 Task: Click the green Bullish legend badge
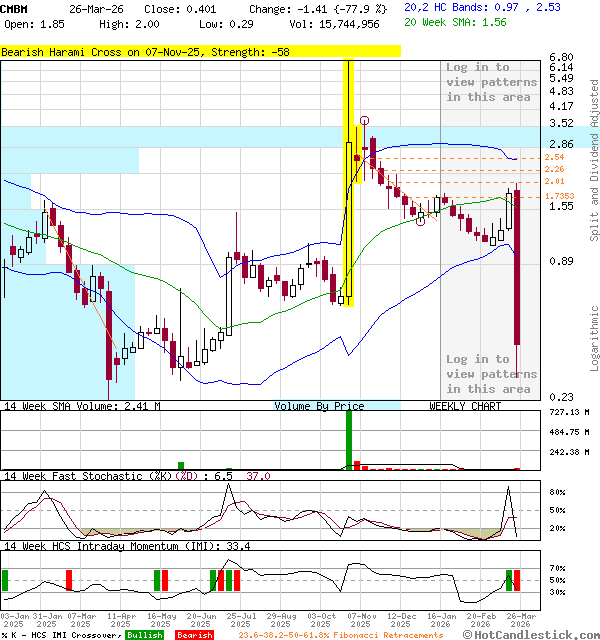[x=145, y=635]
